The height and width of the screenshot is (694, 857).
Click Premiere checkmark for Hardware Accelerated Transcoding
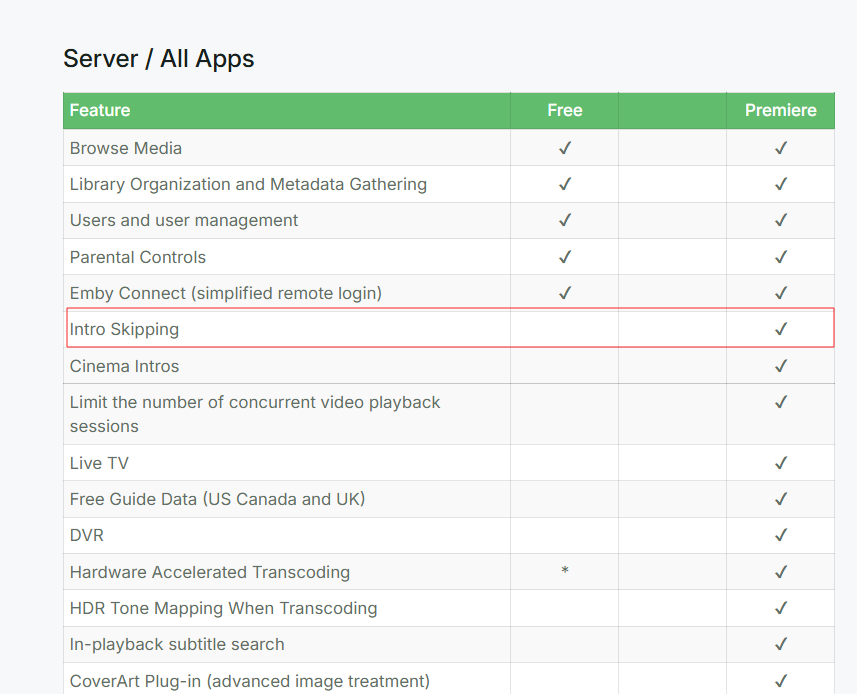click(x=780, y=572)
